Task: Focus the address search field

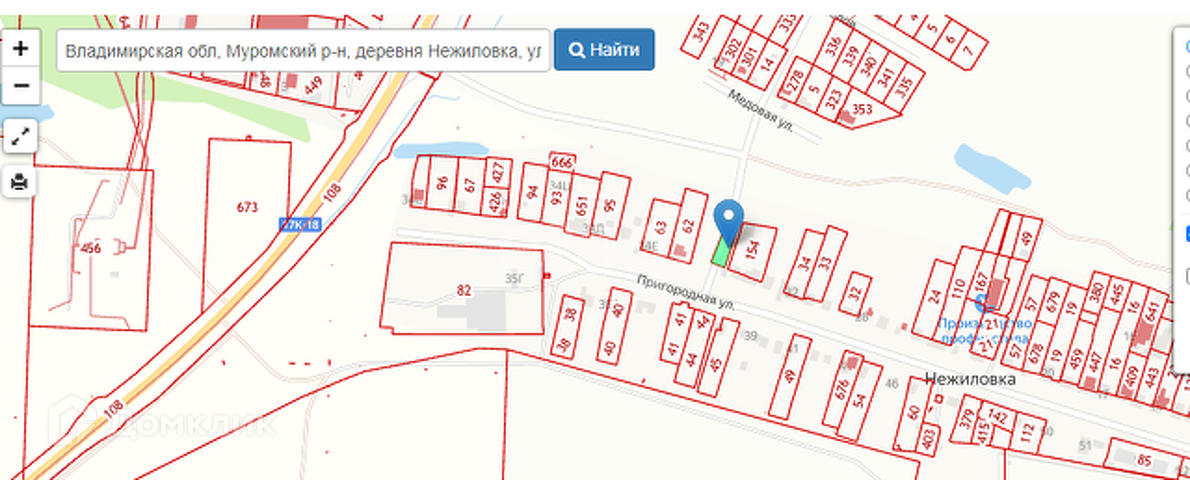Action: pos(303,50)
